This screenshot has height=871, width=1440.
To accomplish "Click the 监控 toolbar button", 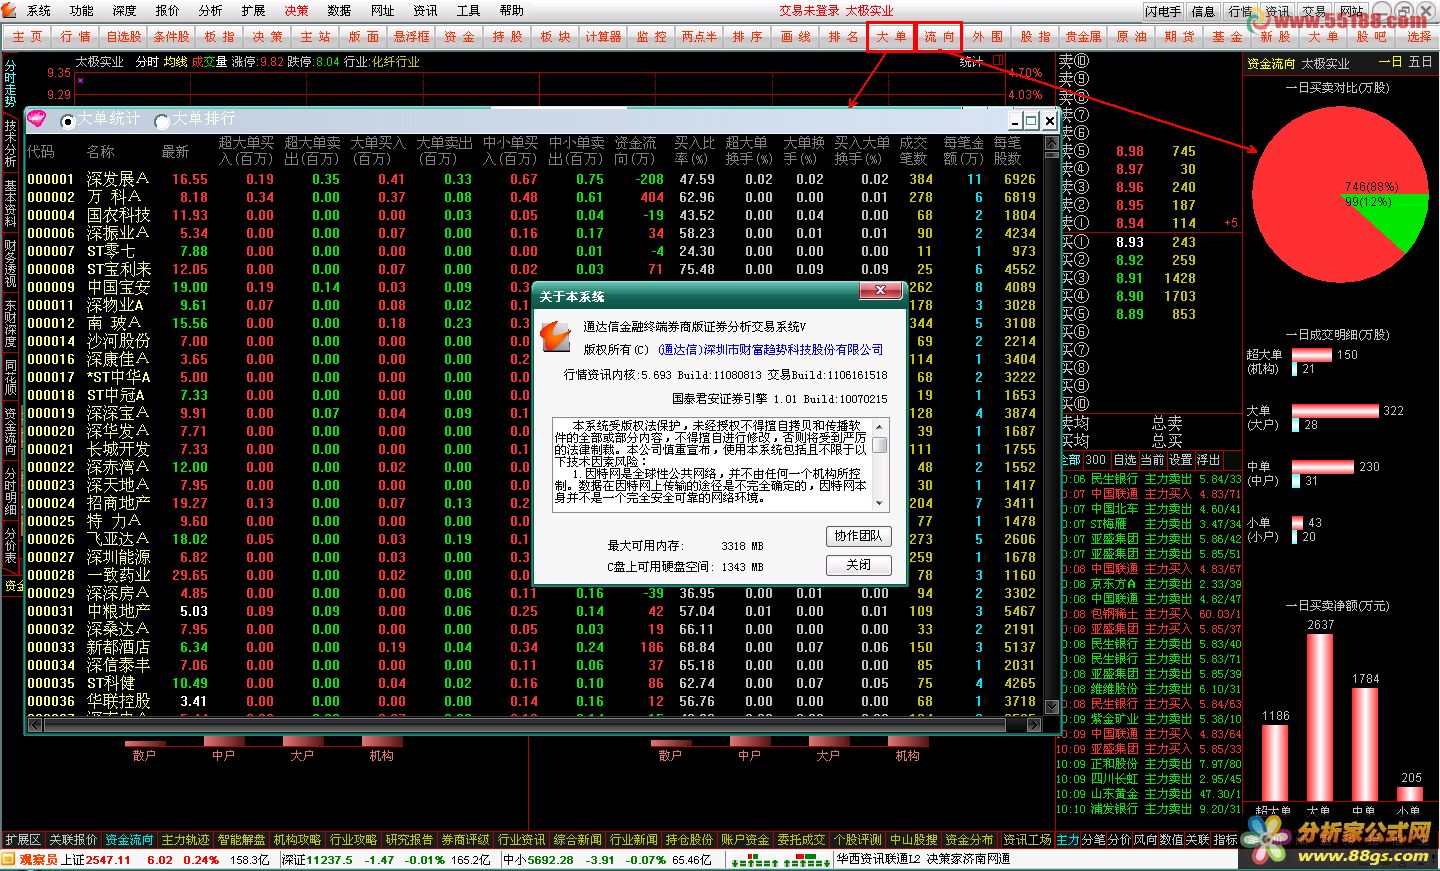I will [x=651, y=37].
